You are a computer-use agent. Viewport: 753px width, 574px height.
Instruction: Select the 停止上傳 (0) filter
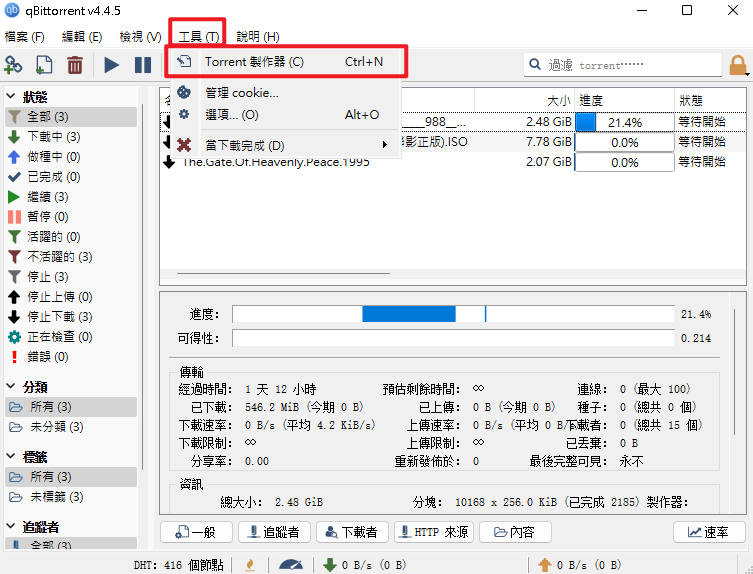click(x=71, y=297)
